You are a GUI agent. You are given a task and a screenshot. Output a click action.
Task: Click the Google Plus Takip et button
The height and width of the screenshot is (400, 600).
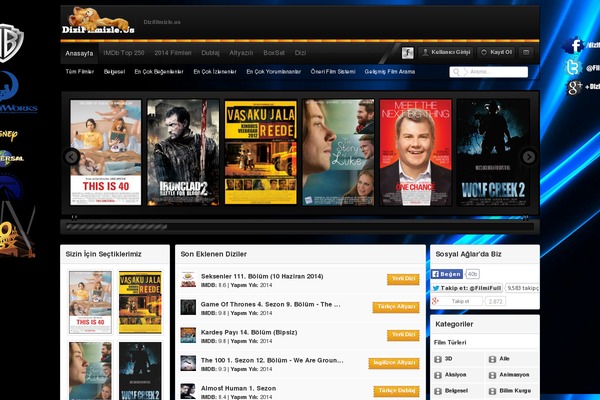click(x=457, y=301)
